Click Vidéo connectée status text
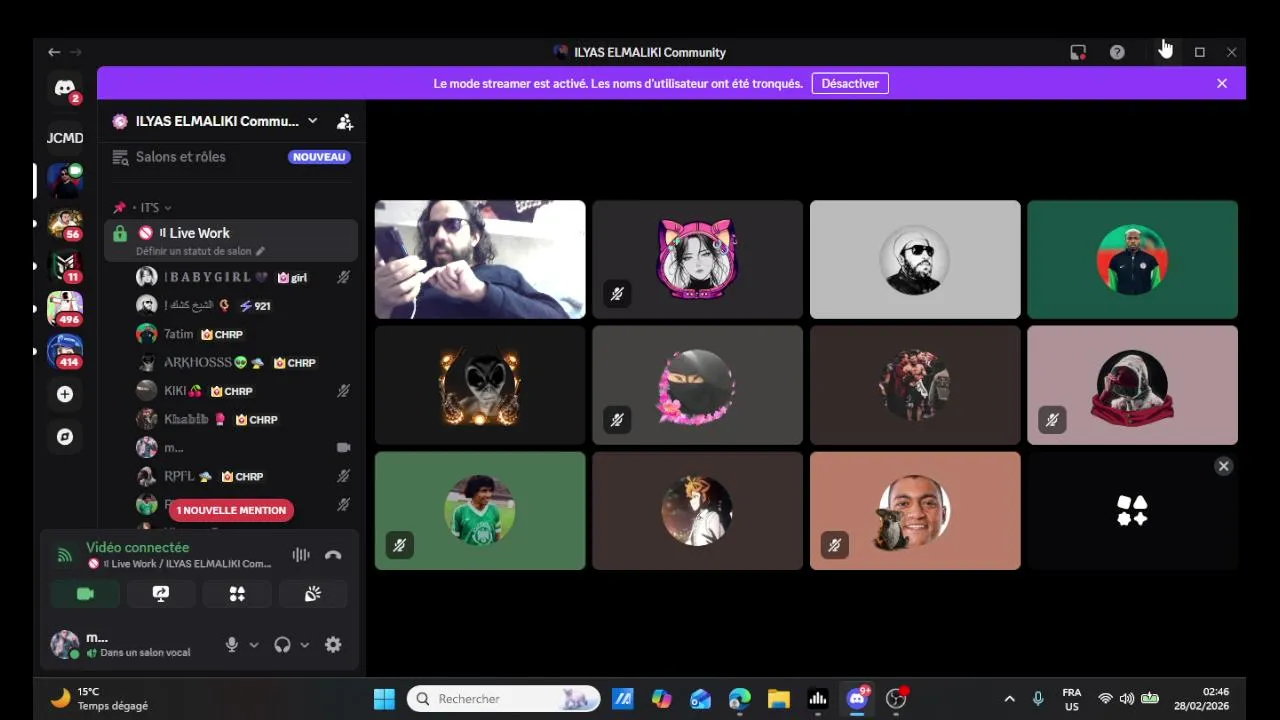 click(137, 547)
